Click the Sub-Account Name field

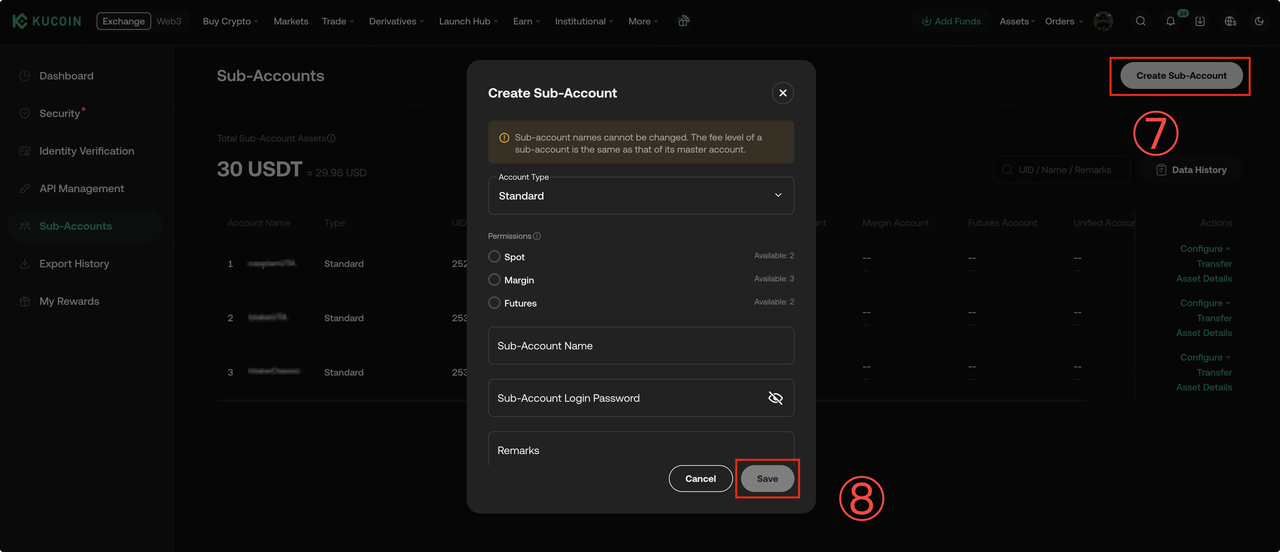click(641, 346)
